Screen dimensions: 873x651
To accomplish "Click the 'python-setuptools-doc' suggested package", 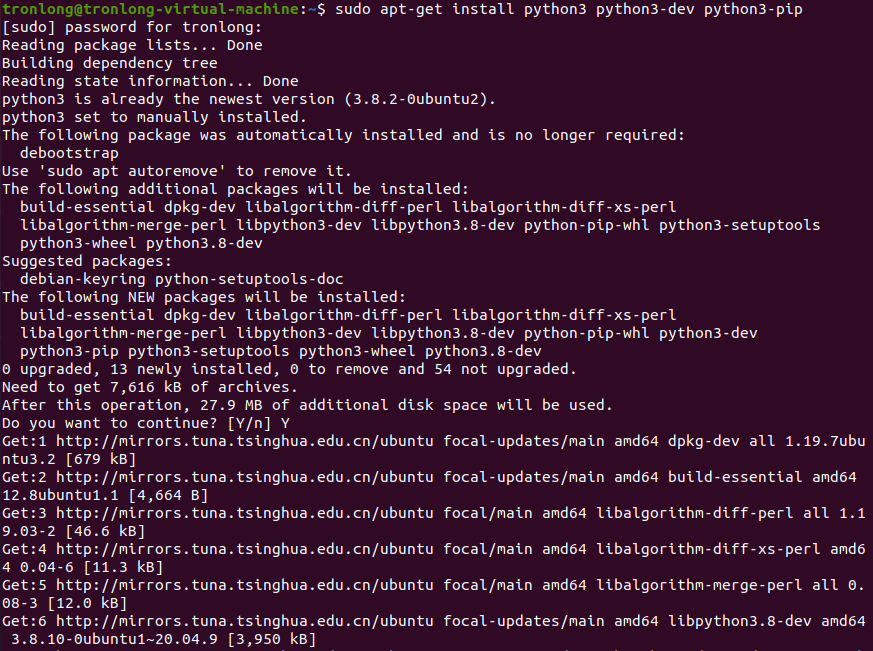I will (x=249, y=279).
